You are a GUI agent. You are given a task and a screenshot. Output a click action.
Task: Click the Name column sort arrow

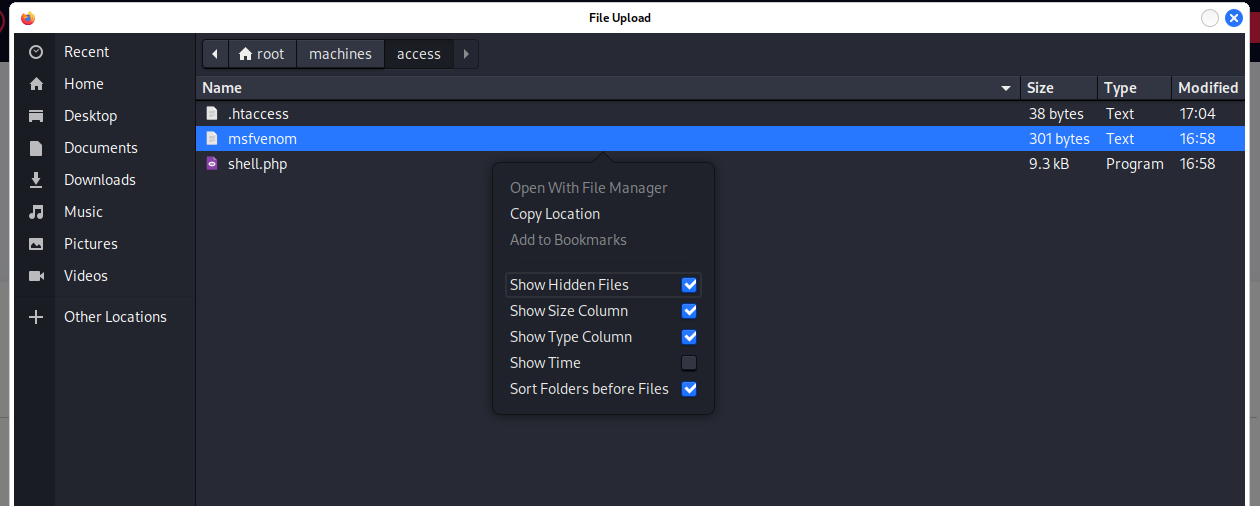pyautogui.click(x=1006, y=89)
